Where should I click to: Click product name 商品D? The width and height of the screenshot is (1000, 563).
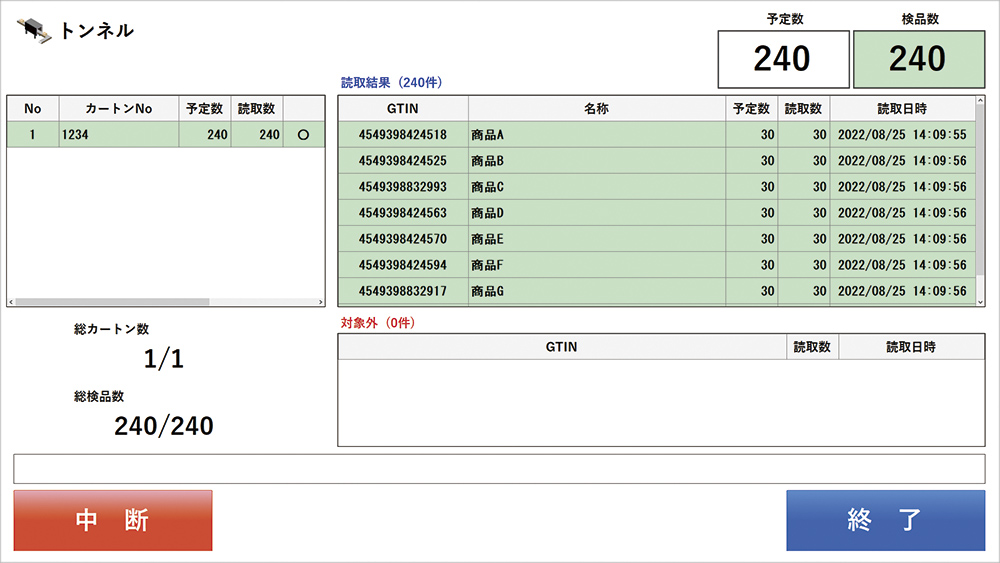(488, 213)
